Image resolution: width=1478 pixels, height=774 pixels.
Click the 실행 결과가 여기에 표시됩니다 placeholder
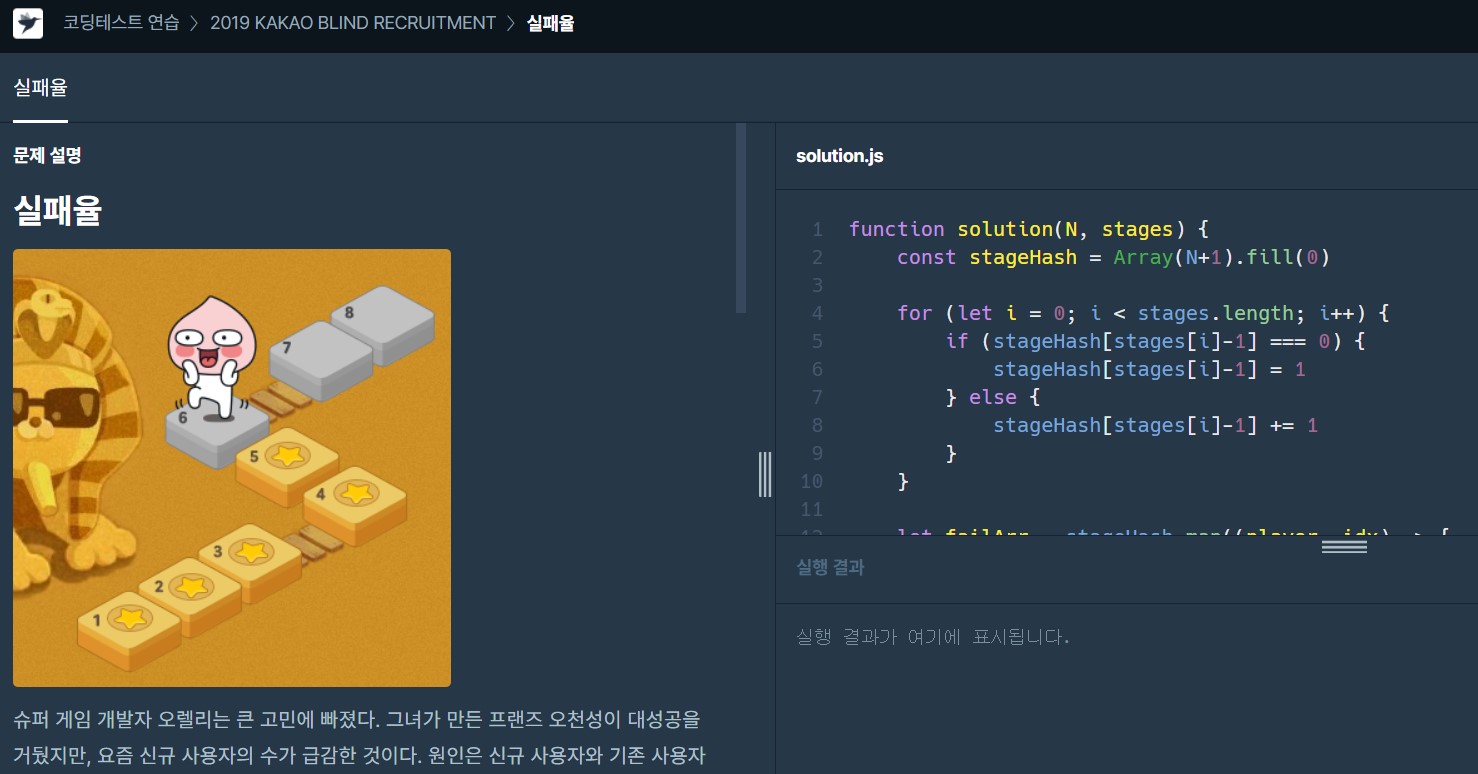pyautogui.click(x=932, y=636)
